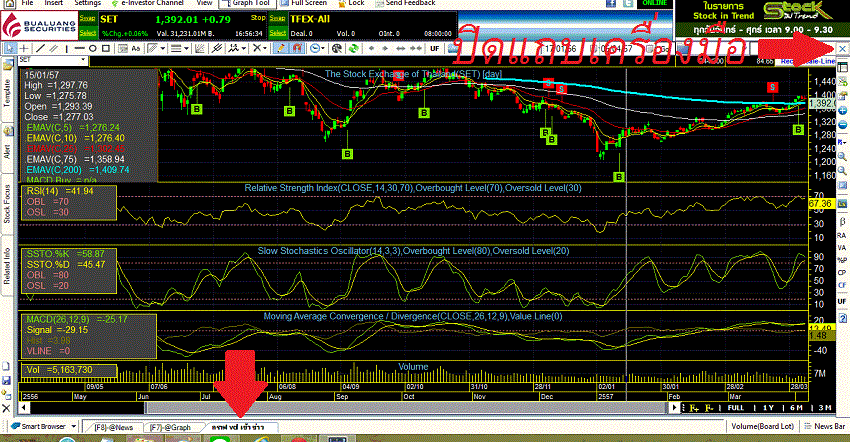The height and width of the screenshot is (442, 850).
Task: Select the parallel lines drawing tool
Action: 54,49
